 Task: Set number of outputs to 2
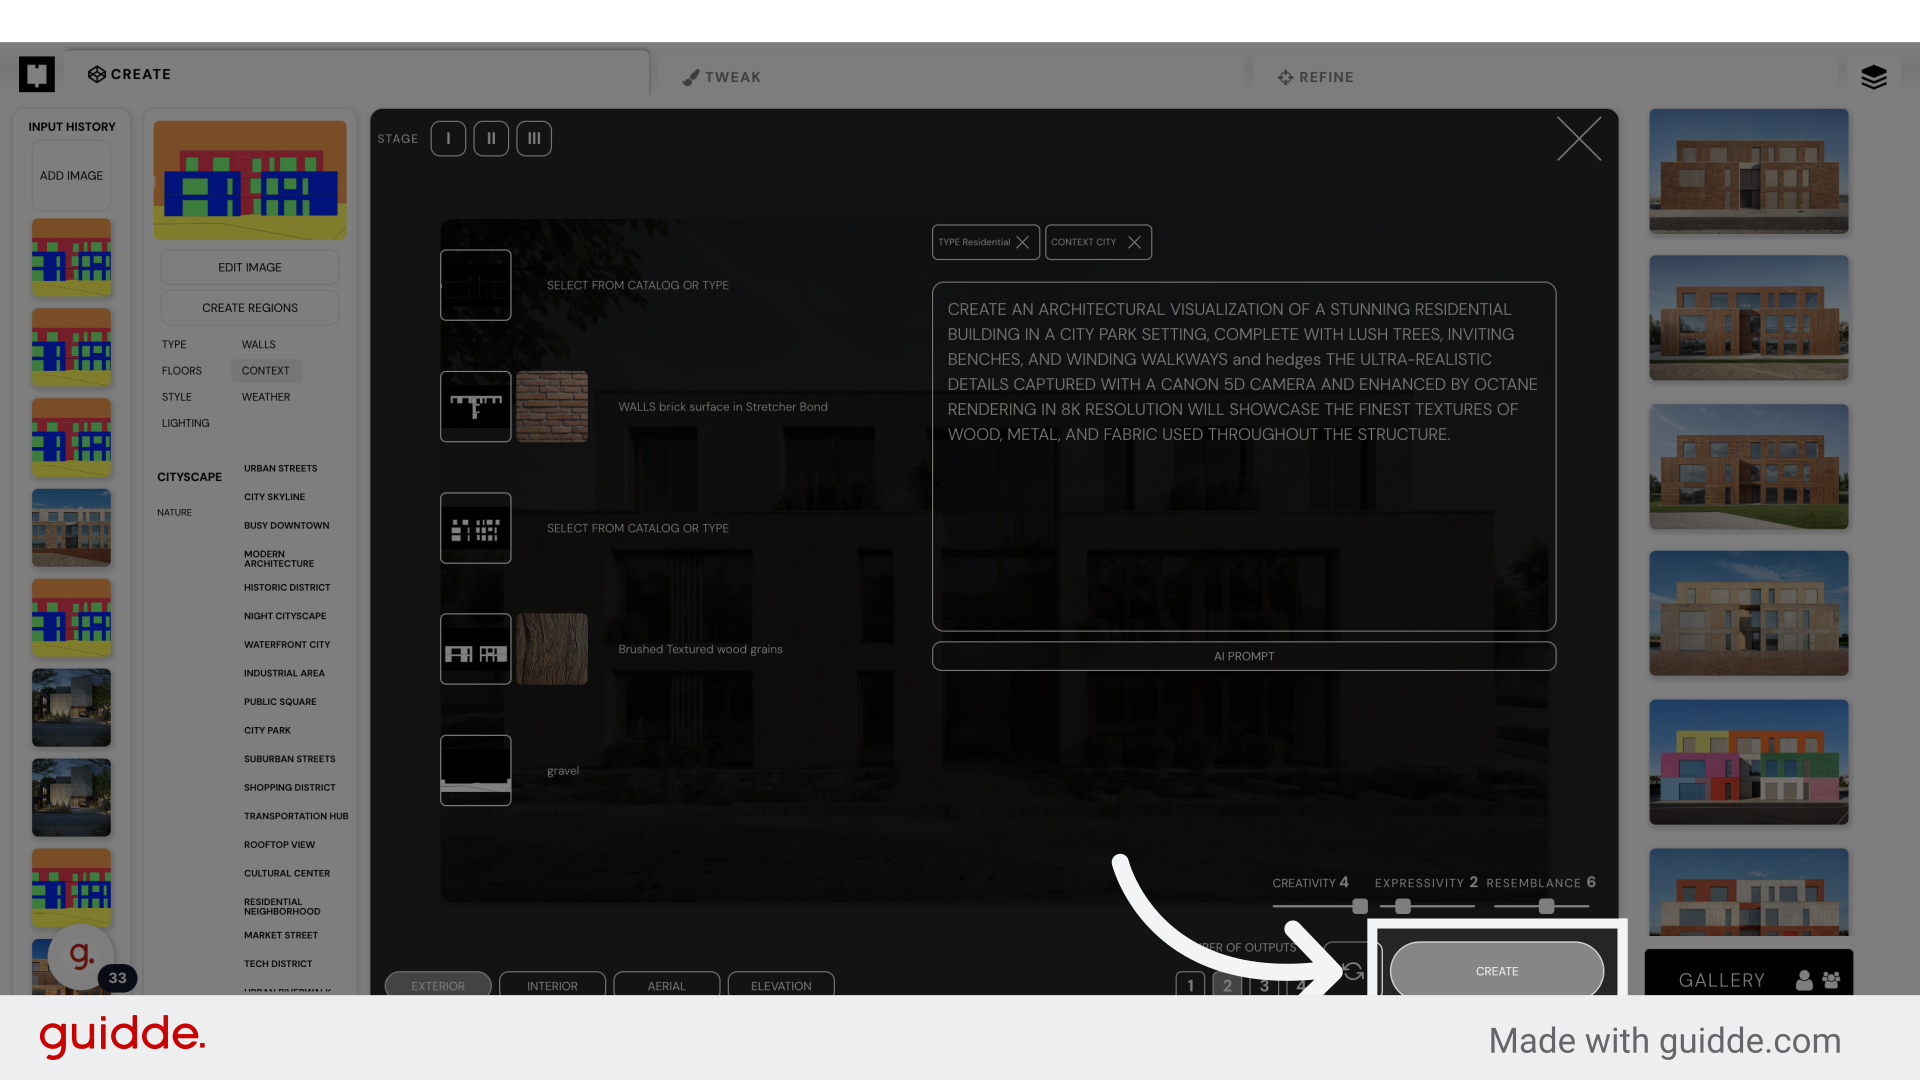pos(1227,984)
